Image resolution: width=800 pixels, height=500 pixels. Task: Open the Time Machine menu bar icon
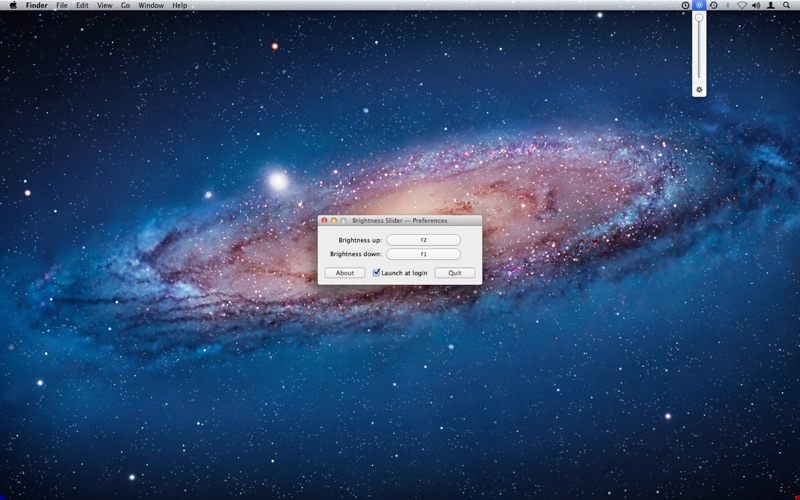tap(714, 5)
